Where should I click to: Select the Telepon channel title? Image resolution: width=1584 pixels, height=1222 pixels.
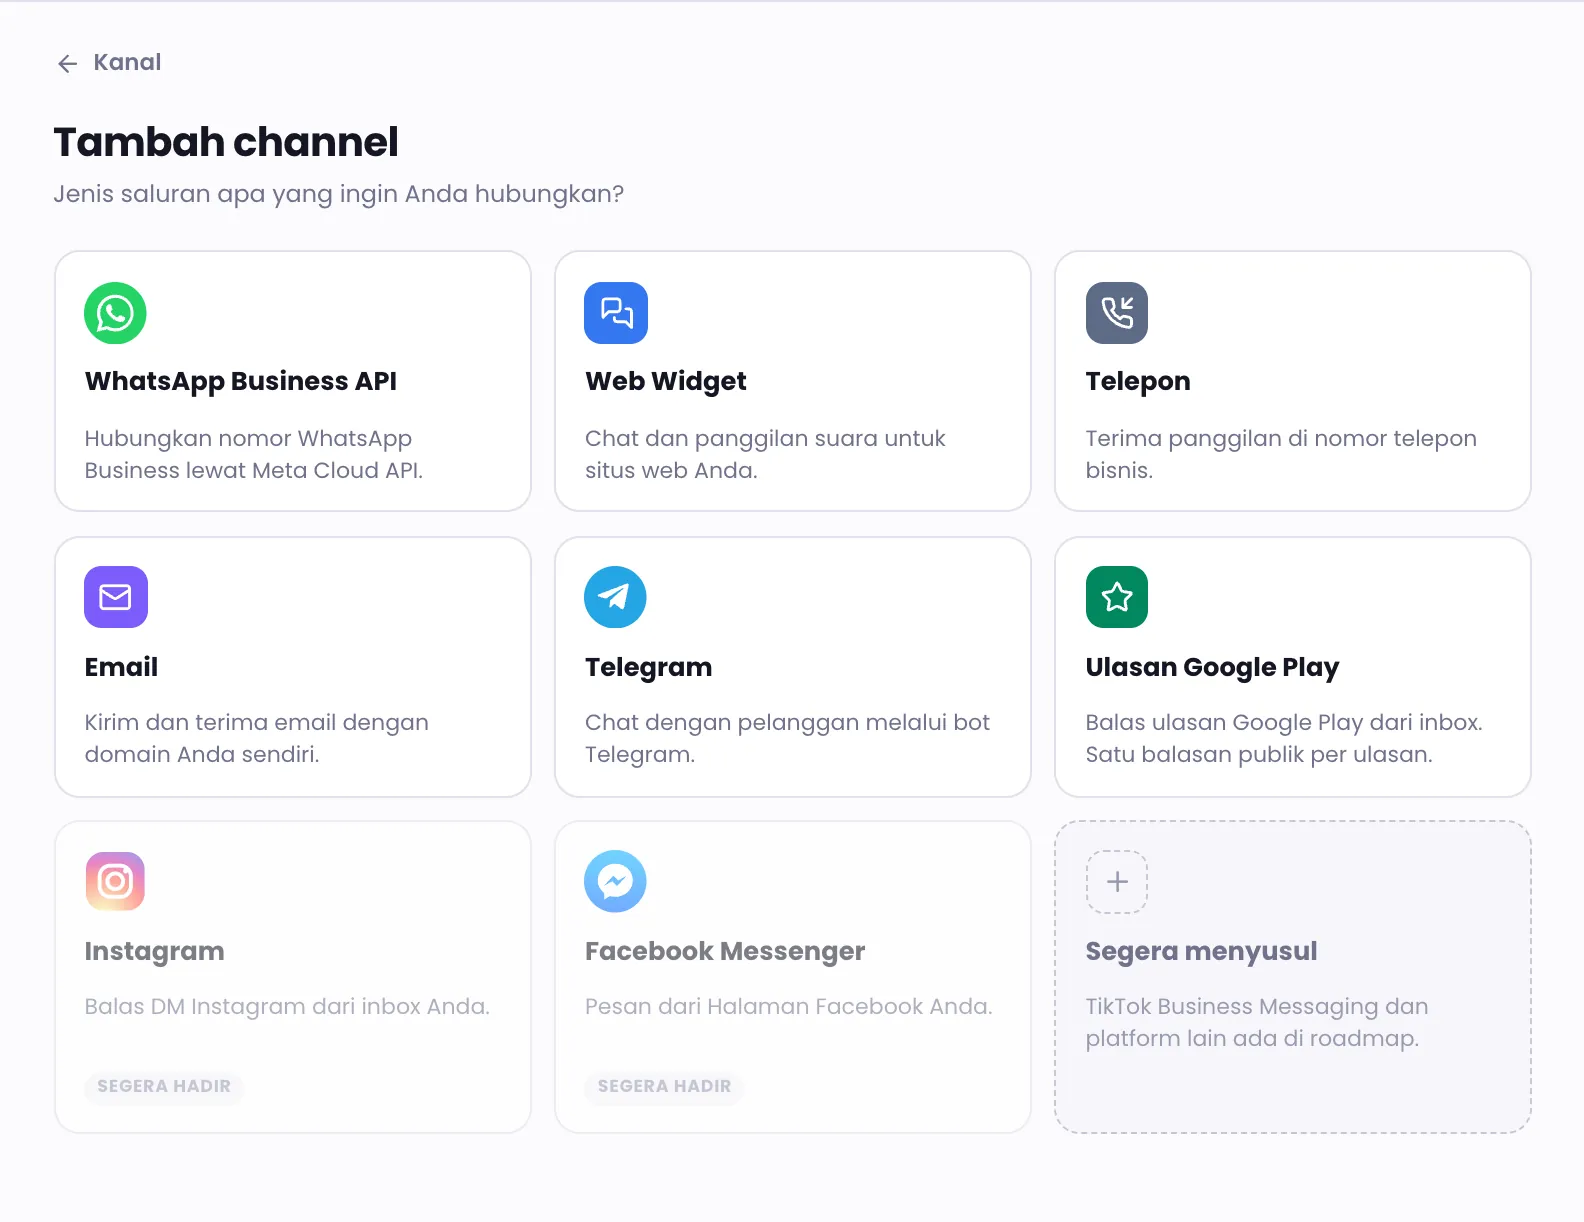click(x=1138, y=381)
